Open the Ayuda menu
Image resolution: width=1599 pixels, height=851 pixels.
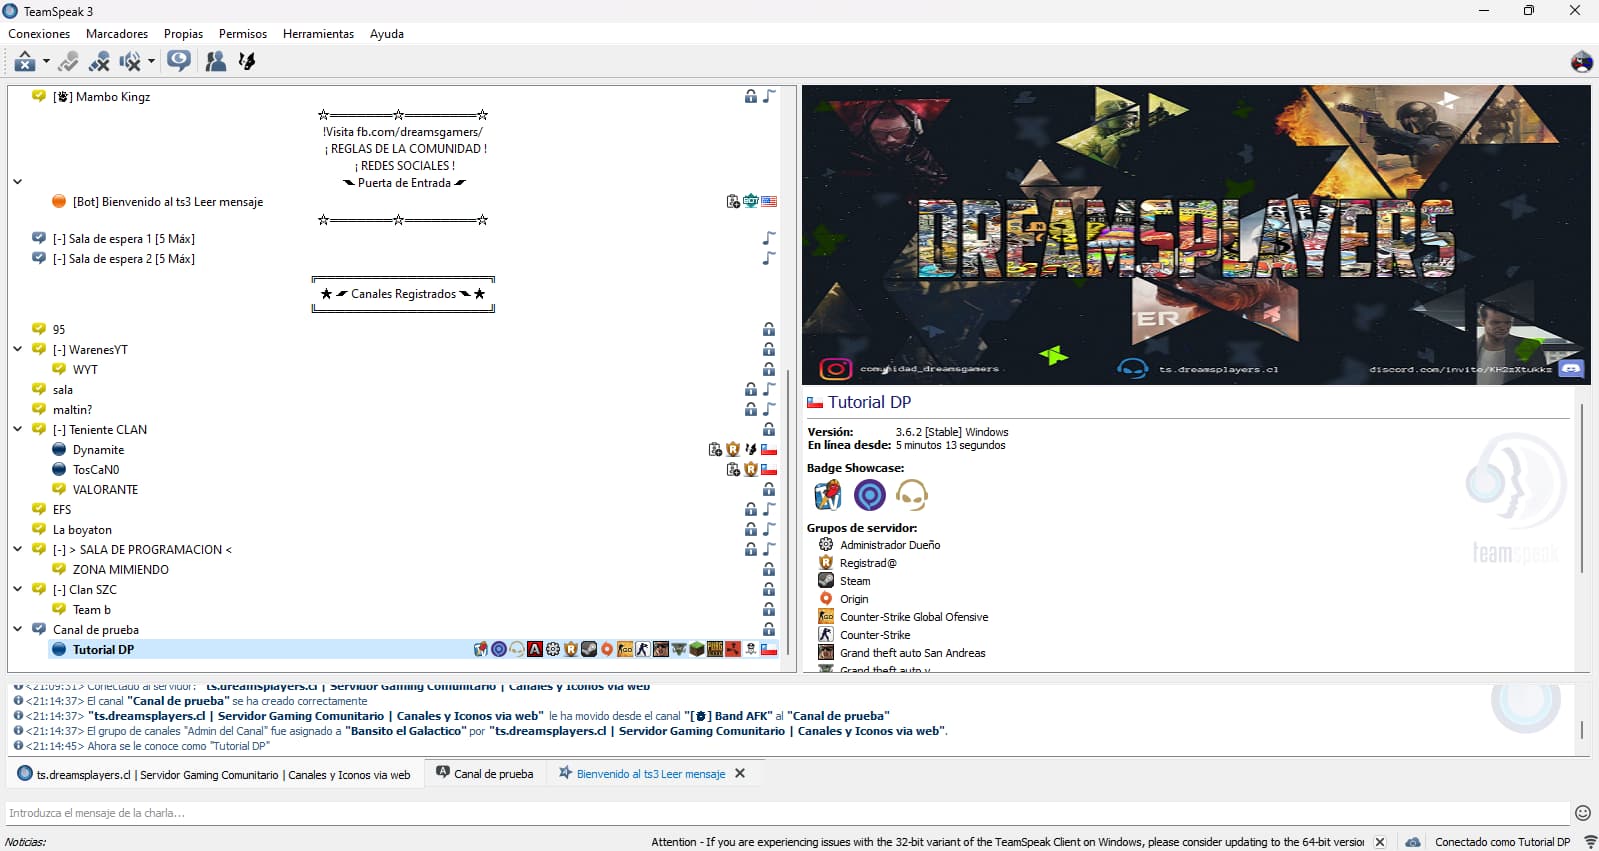click(x=387, y=34)
